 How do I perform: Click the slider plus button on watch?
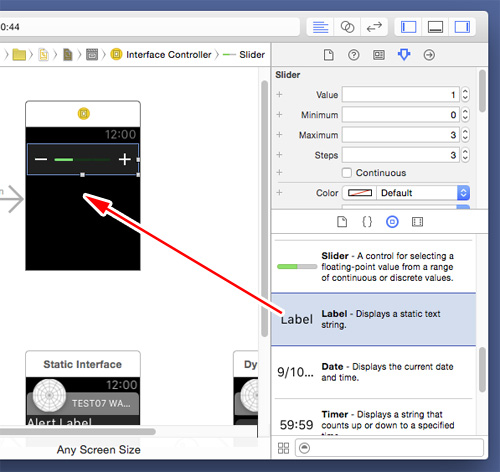pos(125,159)
